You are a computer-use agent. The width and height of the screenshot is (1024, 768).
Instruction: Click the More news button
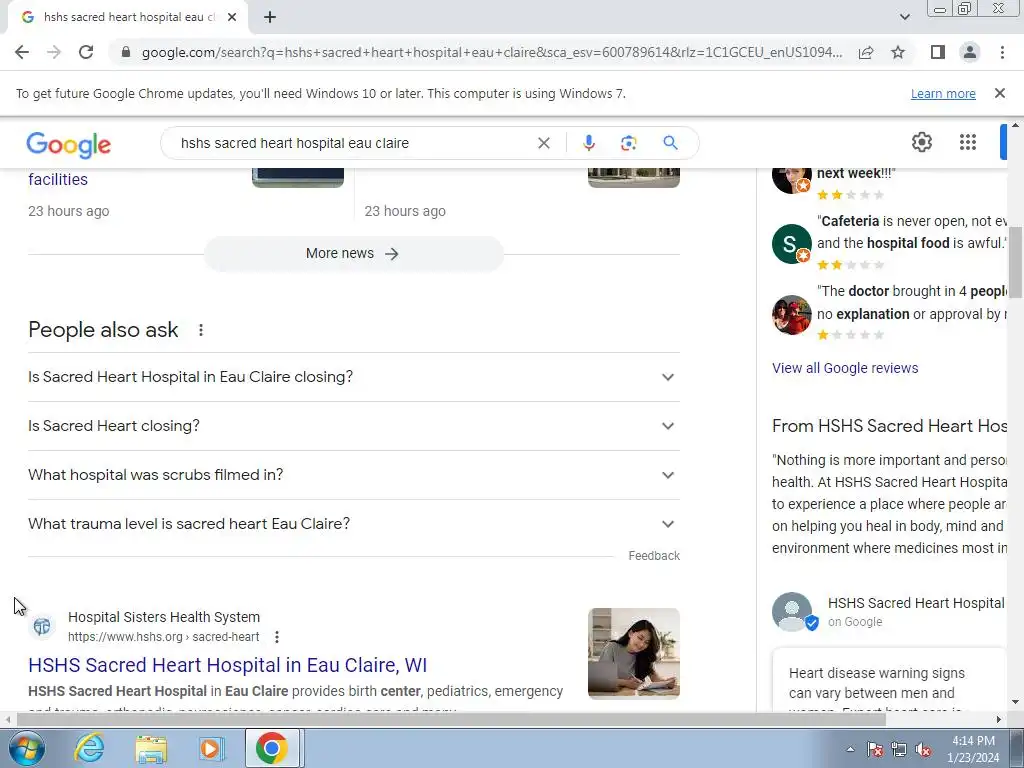[353, 253]
